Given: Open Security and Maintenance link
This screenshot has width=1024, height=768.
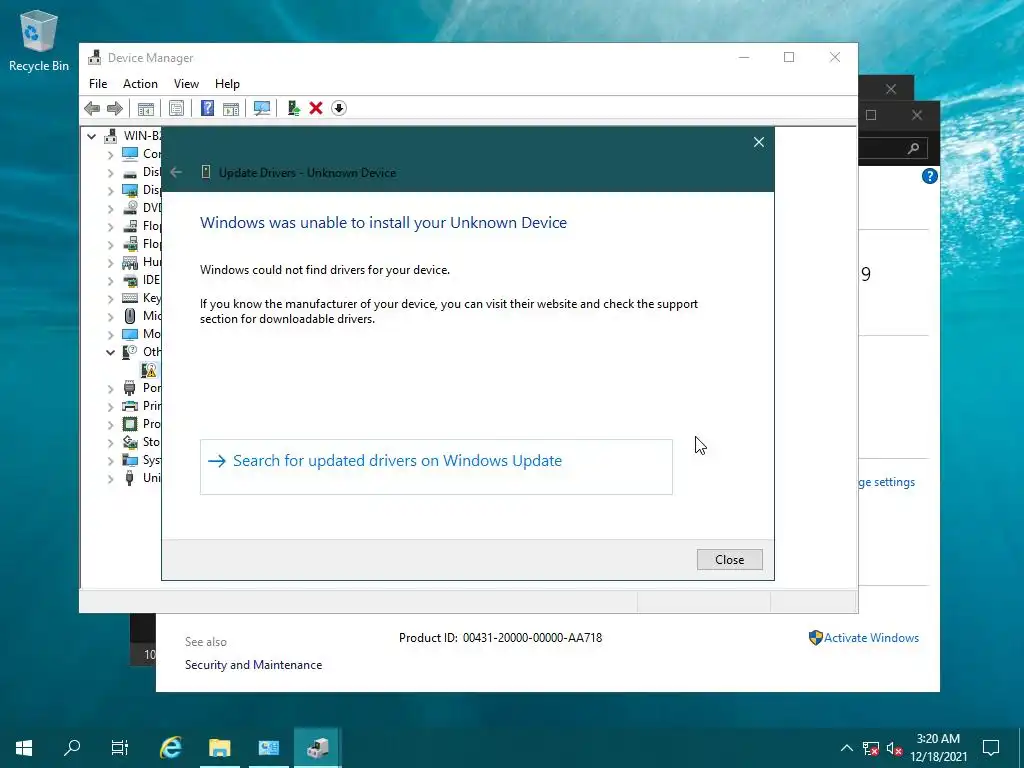Looking at the screenshot, I should click(253, 665).
